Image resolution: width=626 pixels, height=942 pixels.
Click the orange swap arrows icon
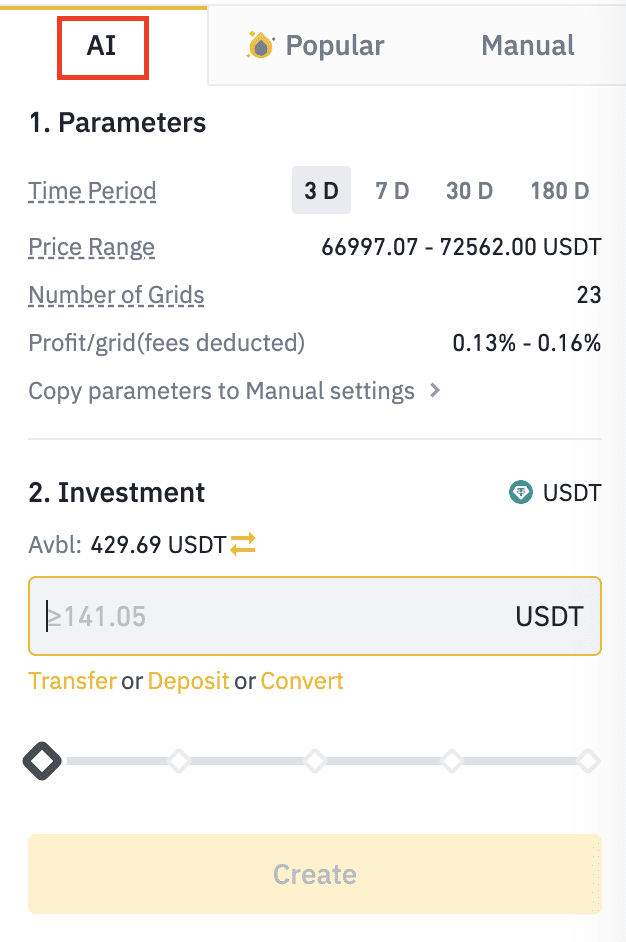tap(243, 545)
